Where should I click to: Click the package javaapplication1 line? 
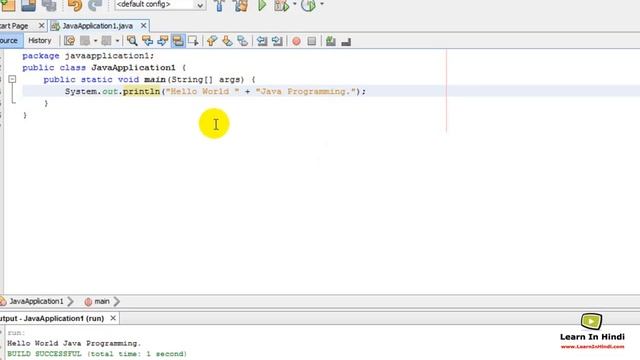coord(88,56)
